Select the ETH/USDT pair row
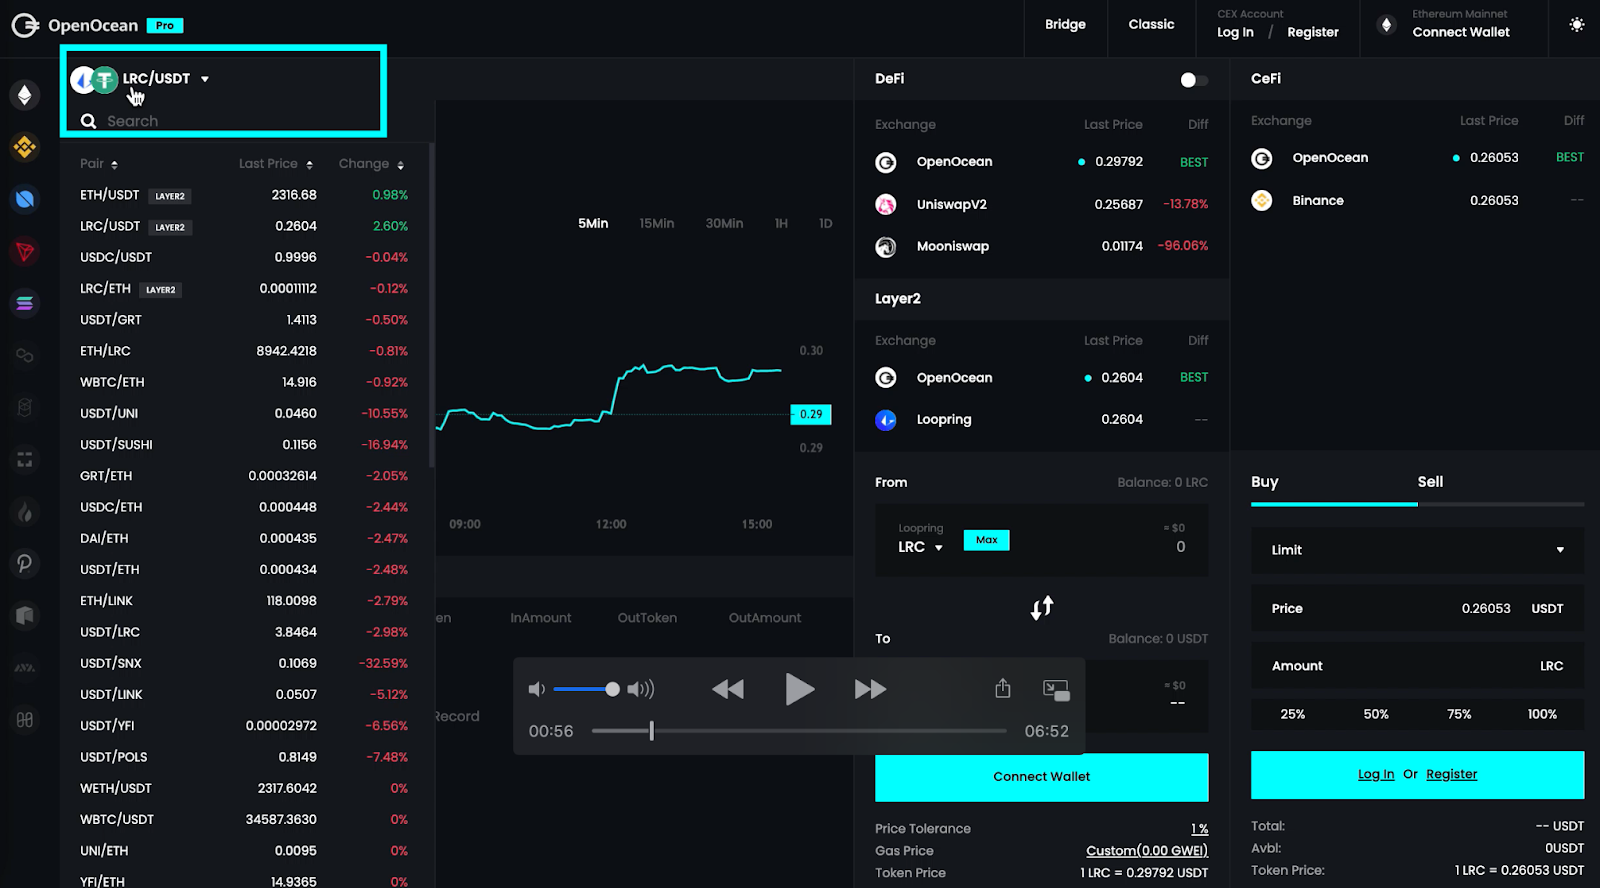1600x888 pixels. (244, 195)
